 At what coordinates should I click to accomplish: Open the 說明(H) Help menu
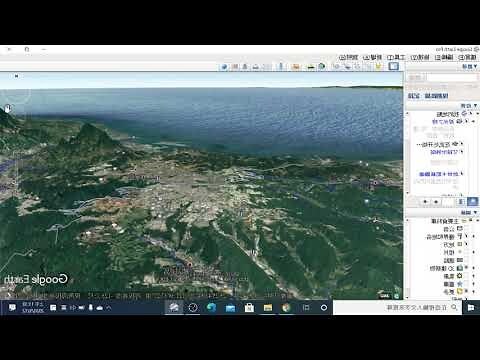[x=348, y=57]
